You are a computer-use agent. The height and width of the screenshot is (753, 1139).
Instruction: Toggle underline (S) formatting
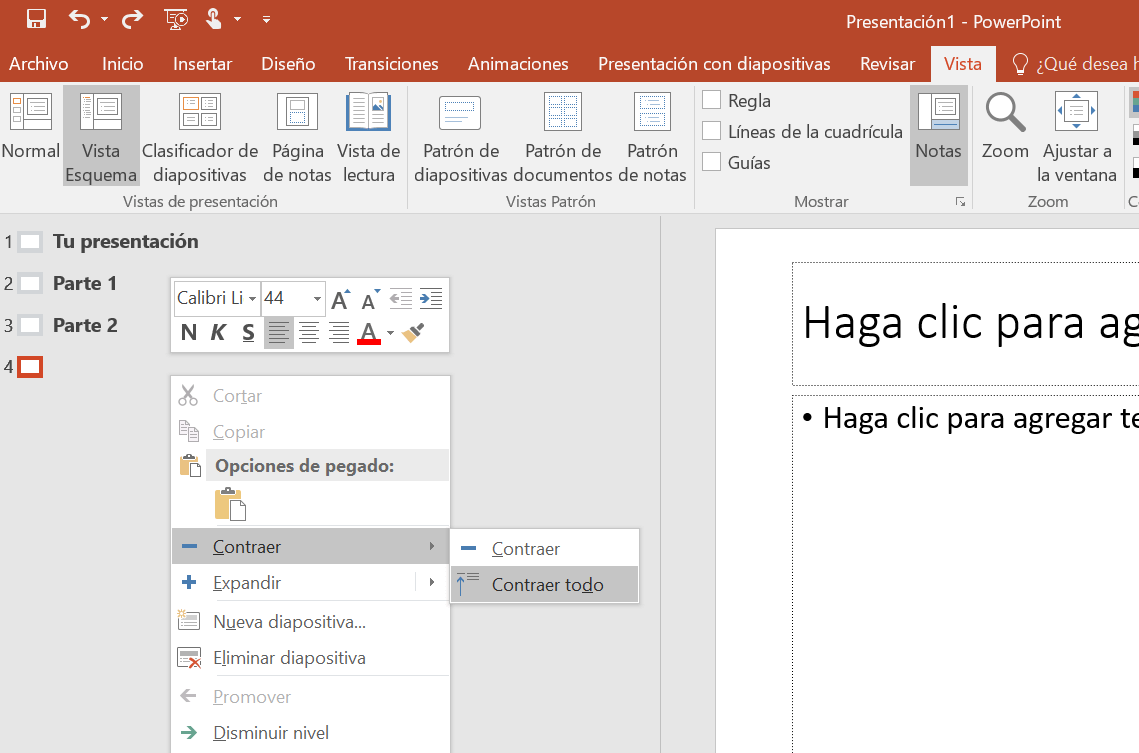click(248, 333)
